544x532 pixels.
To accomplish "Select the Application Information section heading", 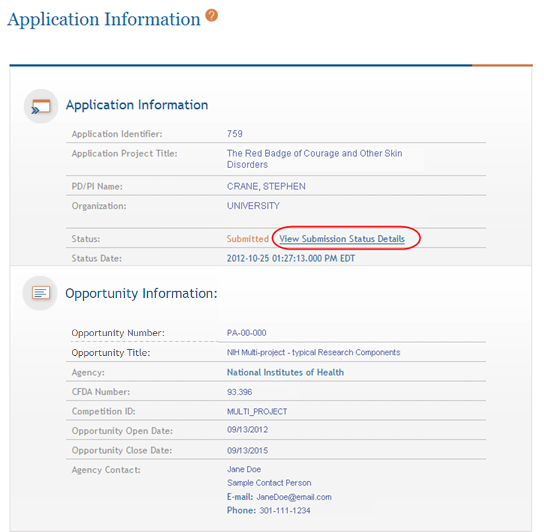I will (137, 105).
